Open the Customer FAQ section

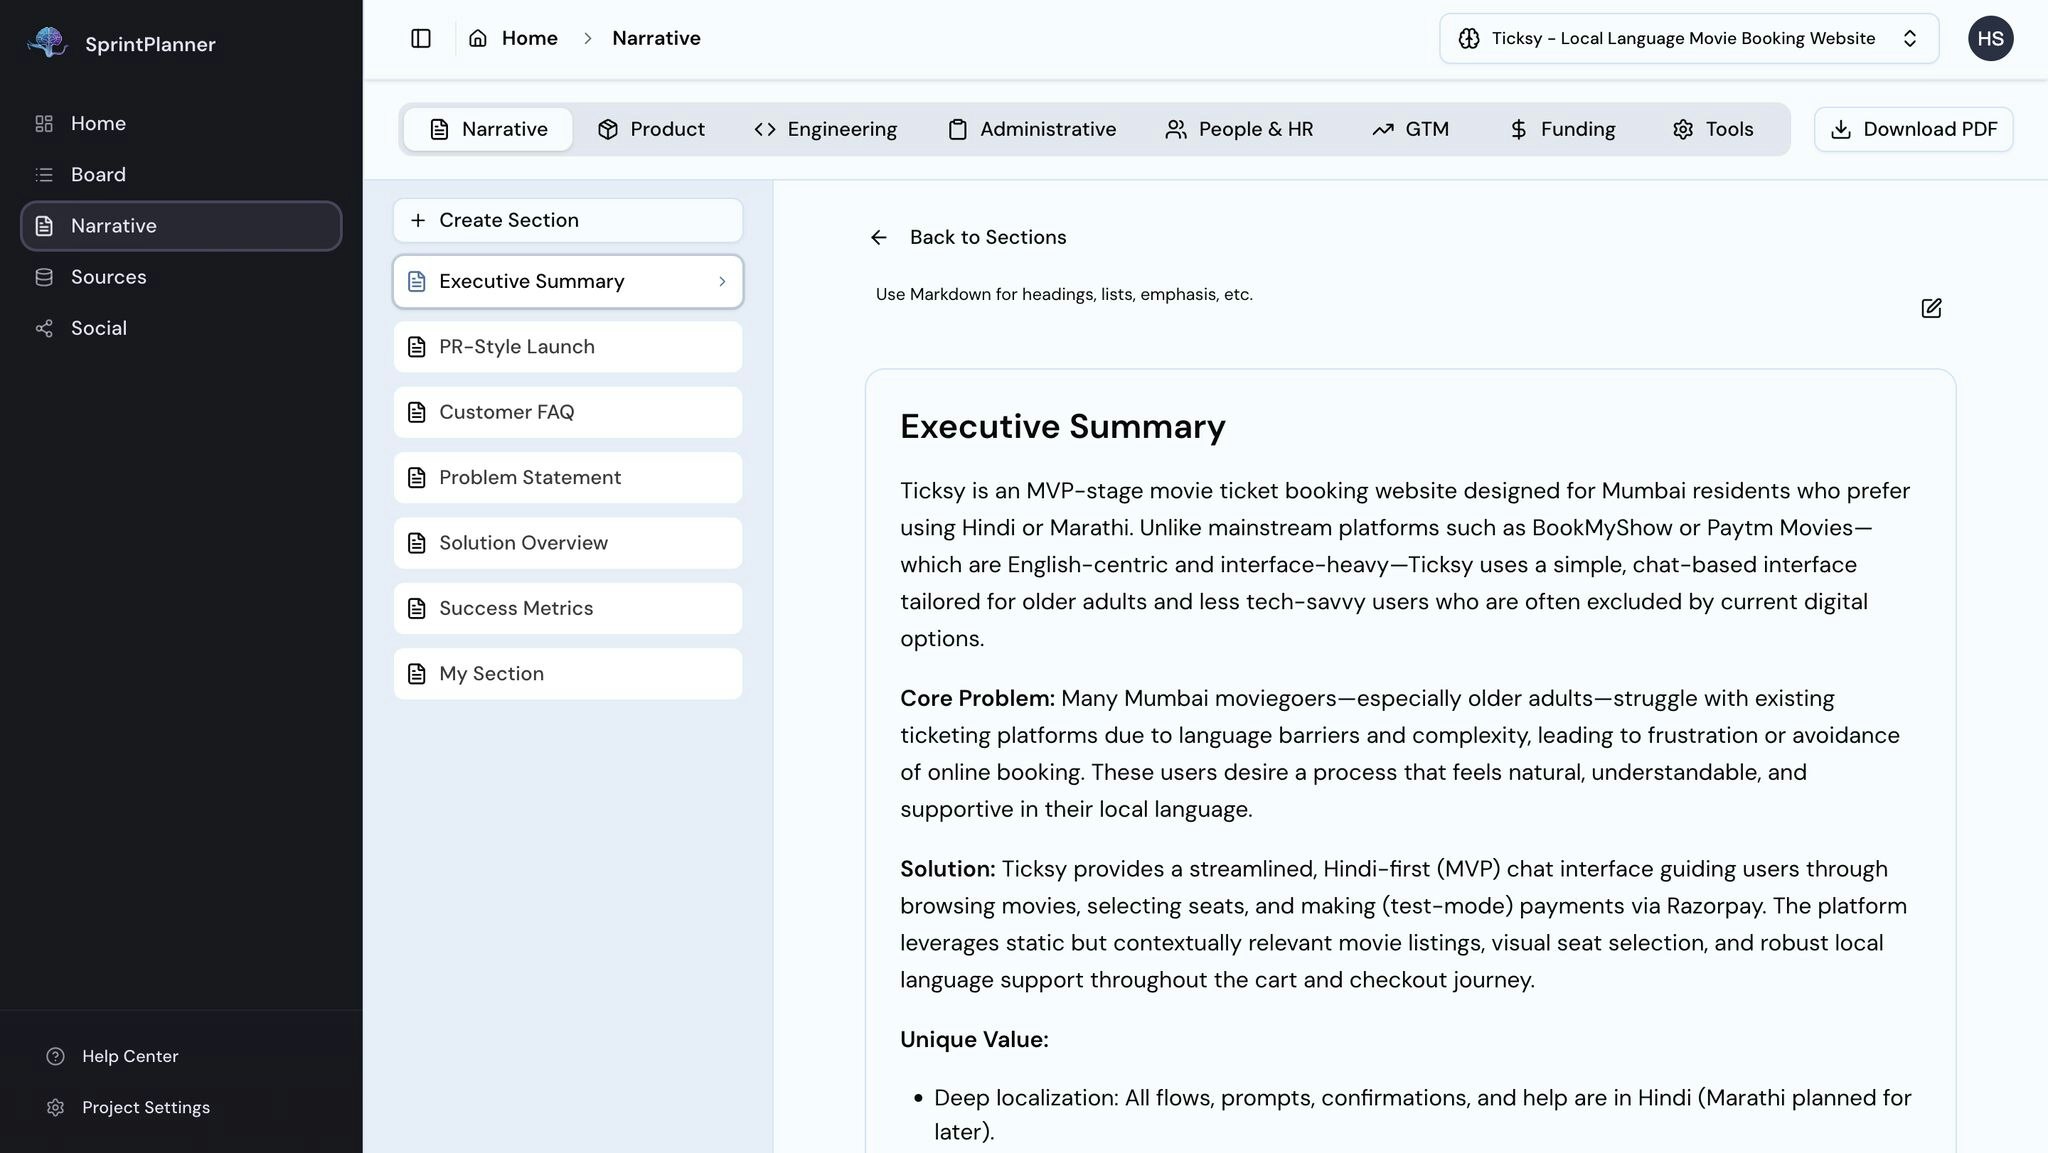click(567, 412)
